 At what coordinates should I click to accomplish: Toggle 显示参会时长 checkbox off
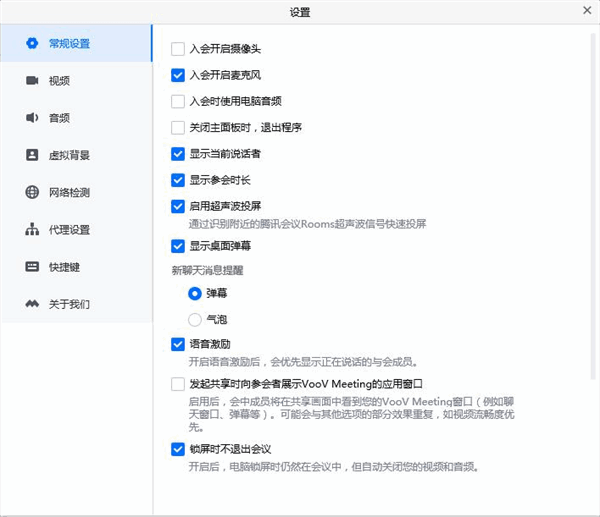(178, 180)
